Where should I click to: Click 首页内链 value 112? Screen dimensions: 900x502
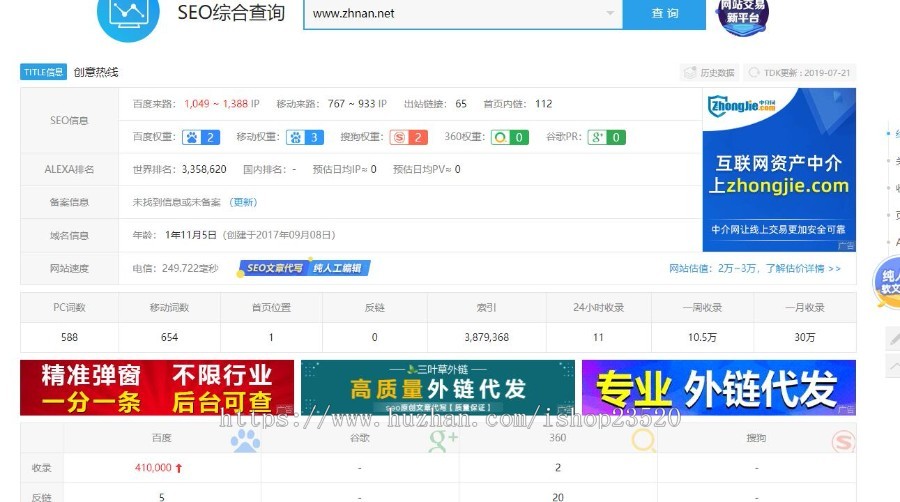pyautogui.click(x=544, y=104)
